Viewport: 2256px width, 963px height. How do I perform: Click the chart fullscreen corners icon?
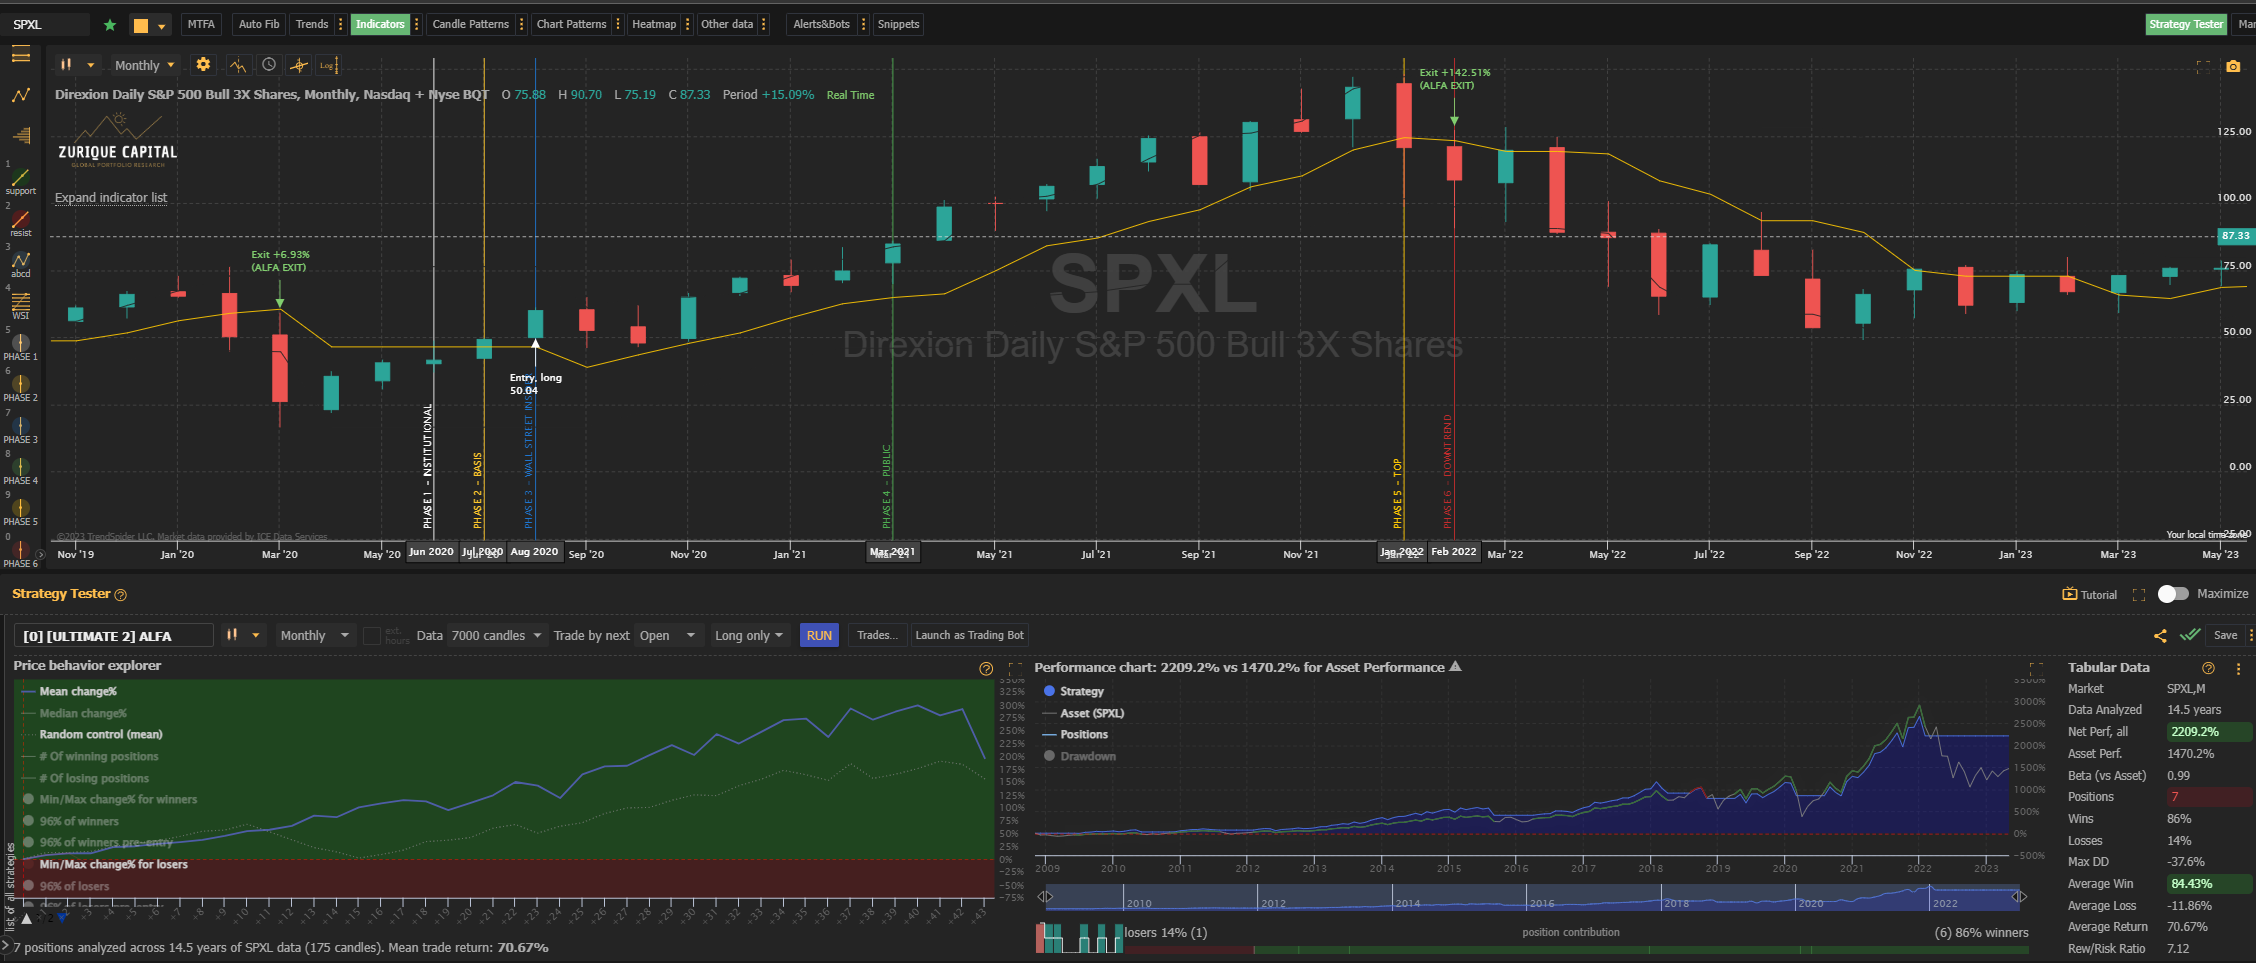tap(2203, 66)
